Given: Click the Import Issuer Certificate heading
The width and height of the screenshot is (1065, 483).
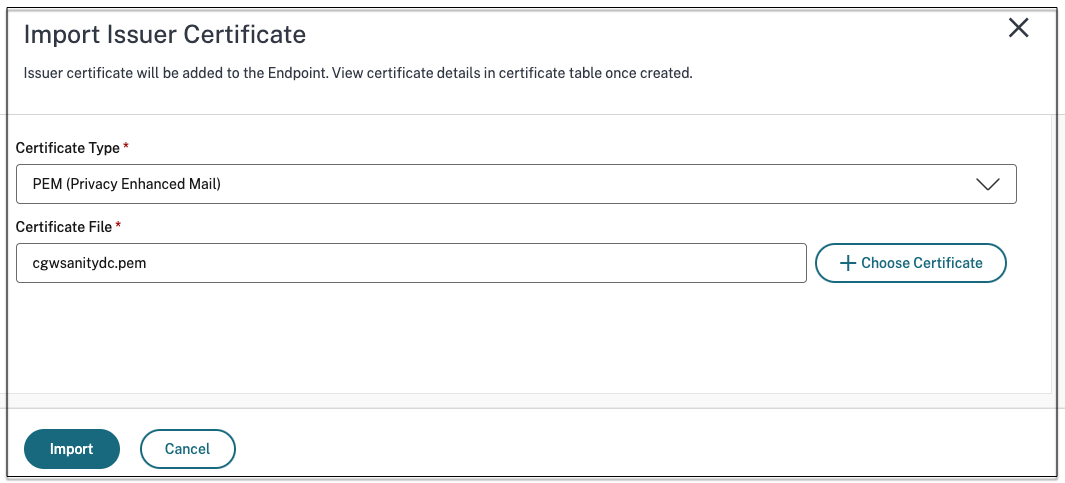Looking at the screenshot, I should click(x=164, y=35).
